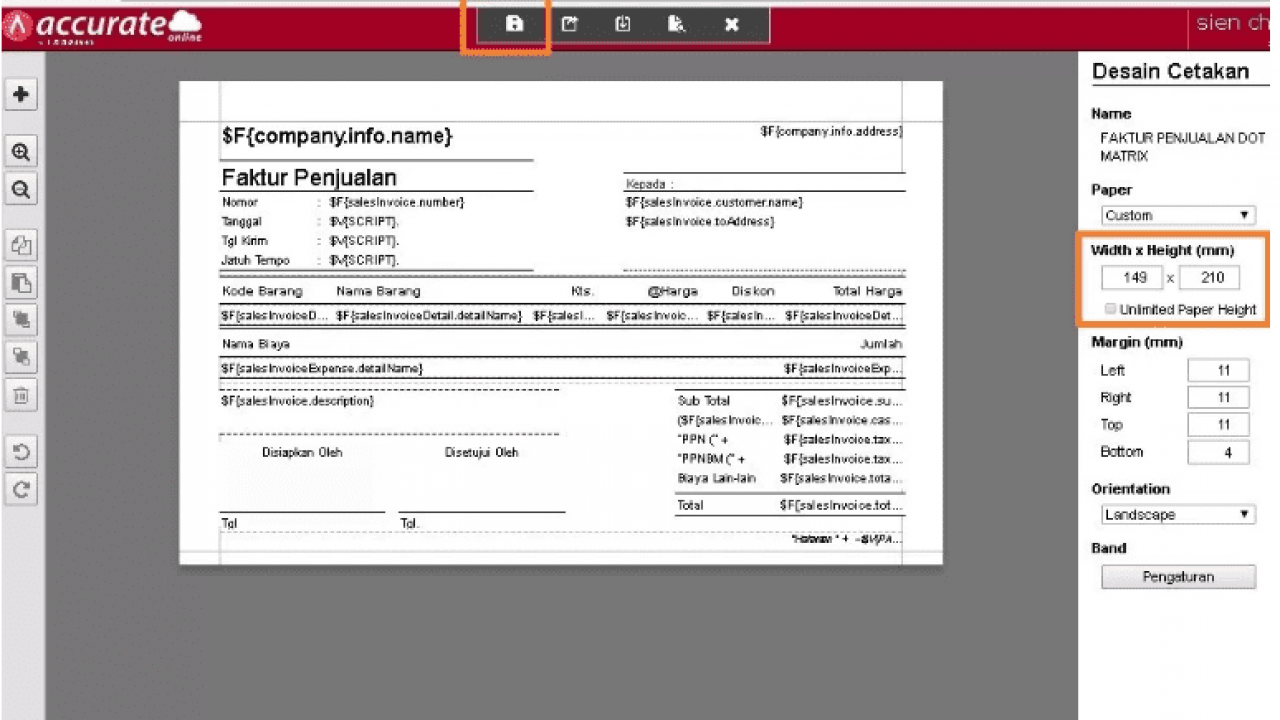
Task: Select the Sub Total label
Action: tap(704, 401)
